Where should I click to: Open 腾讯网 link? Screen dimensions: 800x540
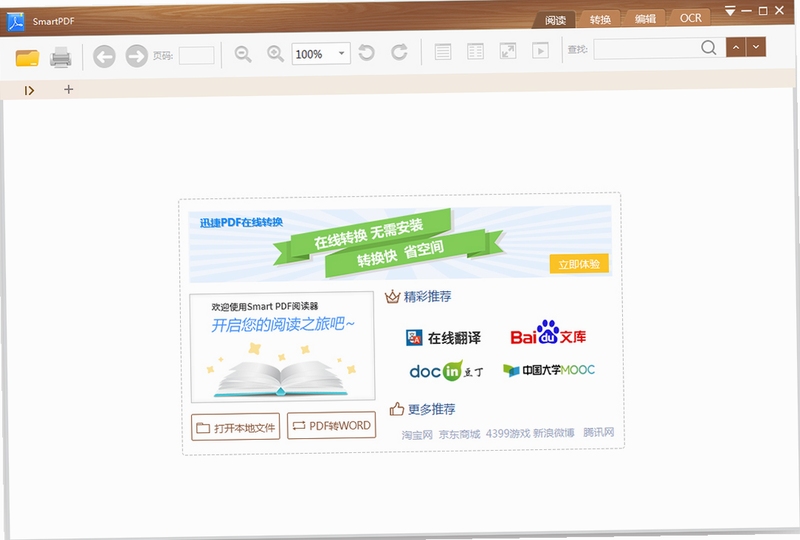coord(598,432)
